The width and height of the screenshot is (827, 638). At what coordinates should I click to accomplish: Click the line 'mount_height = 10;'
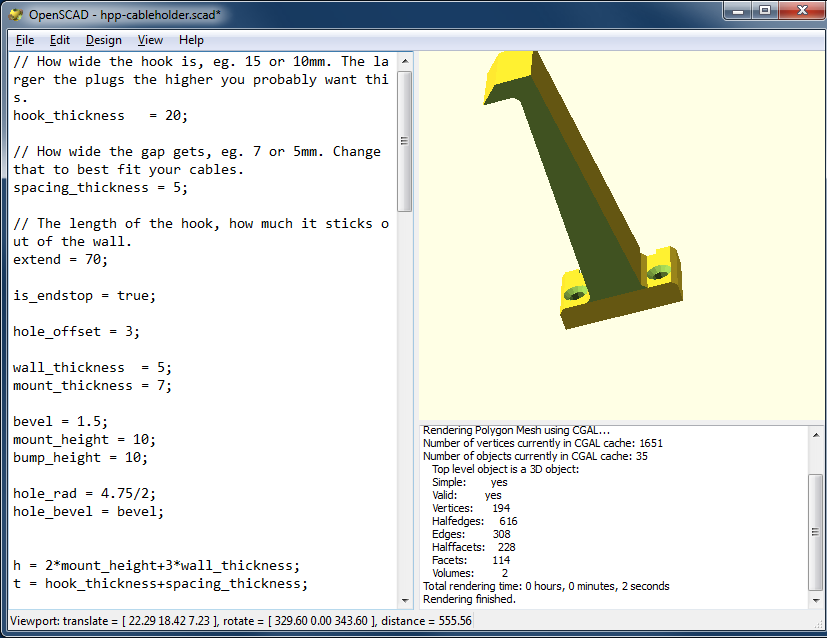pyautogui.click(x=84, y=440)
